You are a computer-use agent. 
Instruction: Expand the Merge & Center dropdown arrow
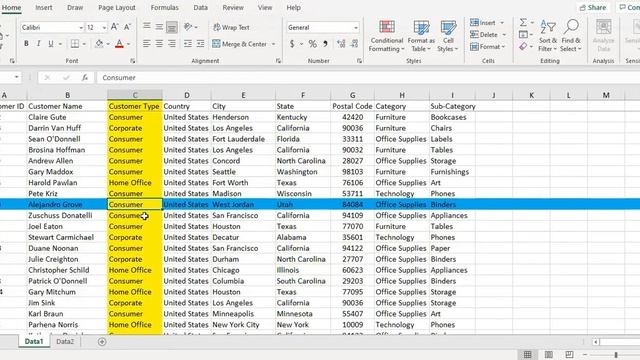(x=273, y=44)
